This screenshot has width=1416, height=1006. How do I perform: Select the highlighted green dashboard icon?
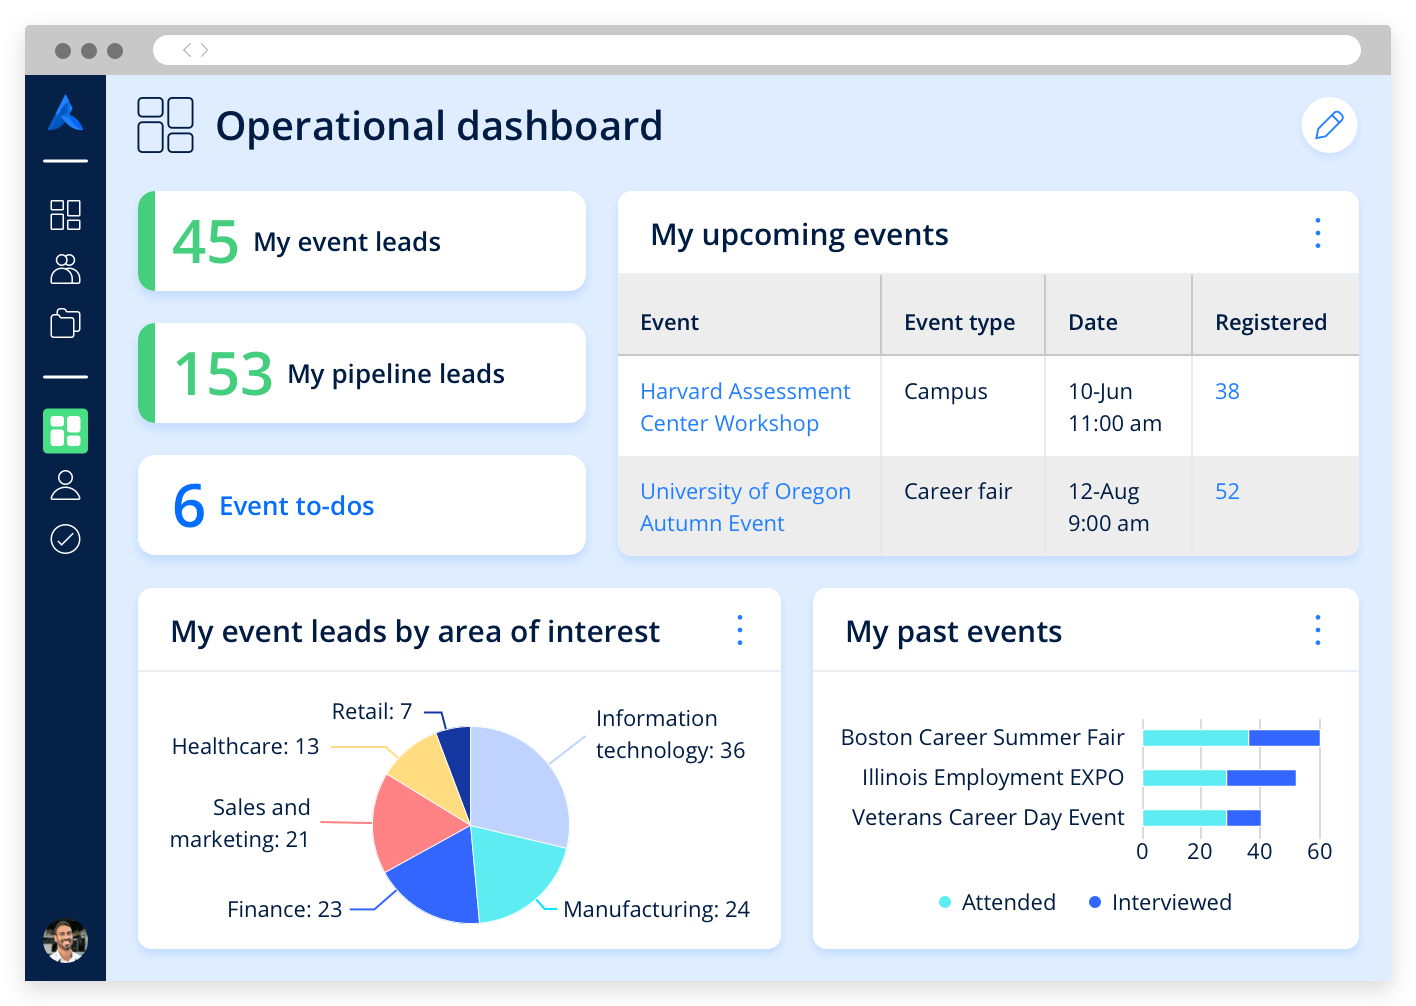coord(65,431)
